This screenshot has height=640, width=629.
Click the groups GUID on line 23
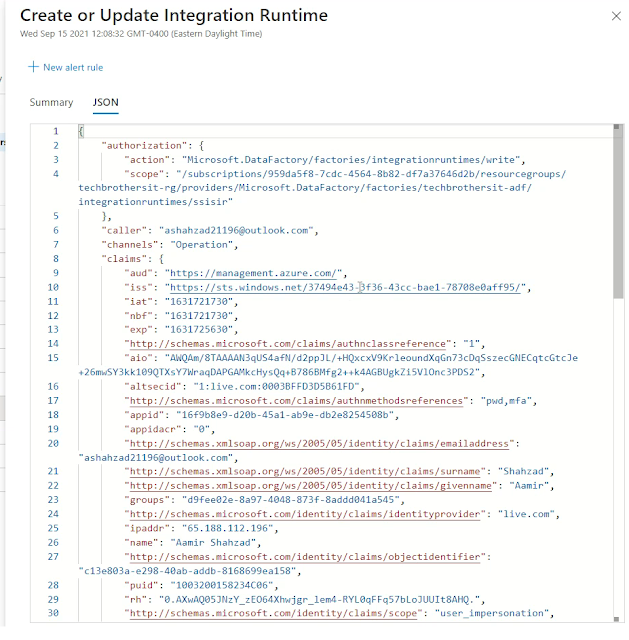291,500
